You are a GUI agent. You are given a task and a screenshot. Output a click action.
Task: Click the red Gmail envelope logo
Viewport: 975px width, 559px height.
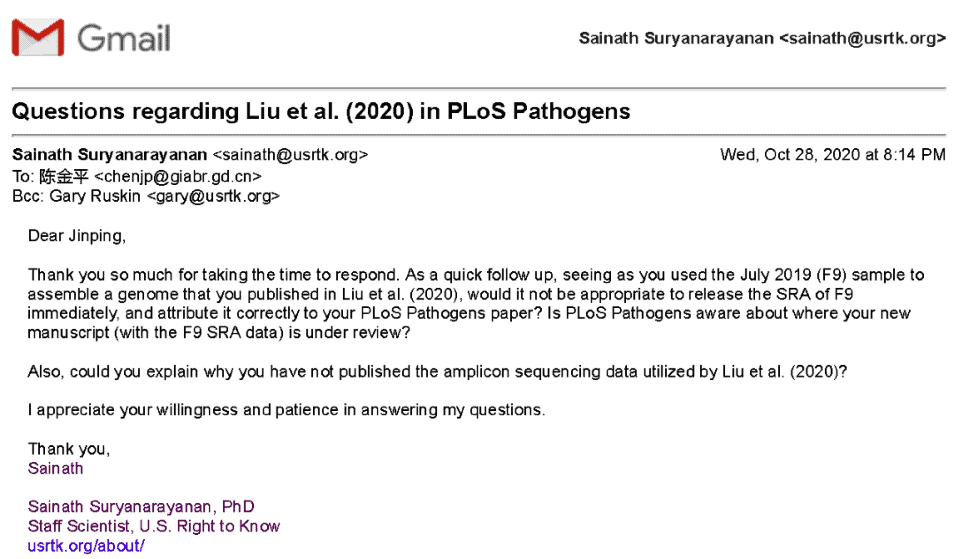click(38, 38)
